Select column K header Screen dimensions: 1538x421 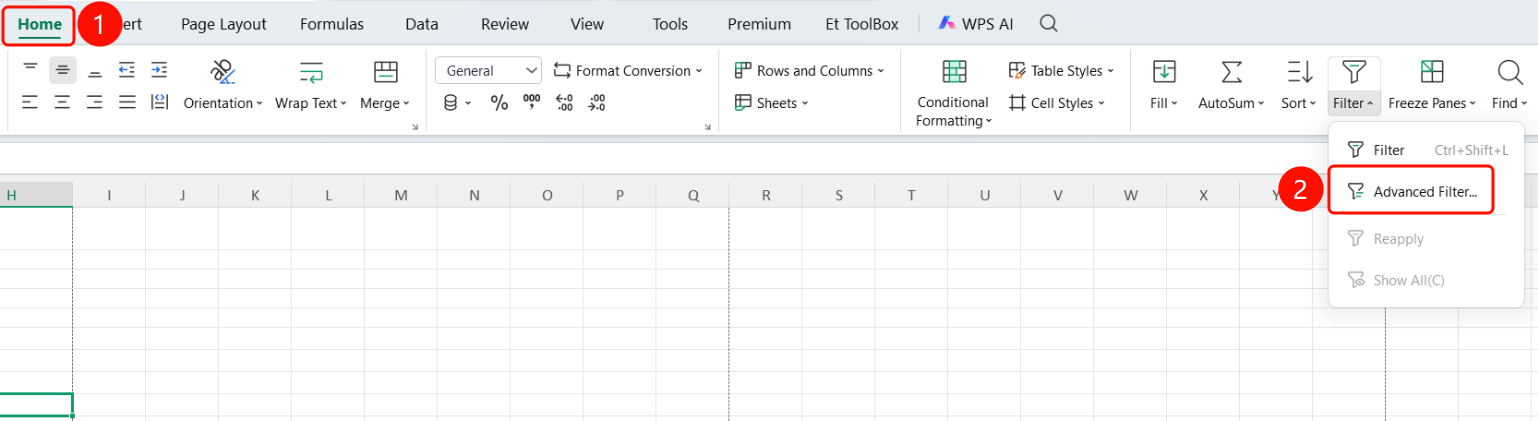pyautogui.click(x=255, y=195)
